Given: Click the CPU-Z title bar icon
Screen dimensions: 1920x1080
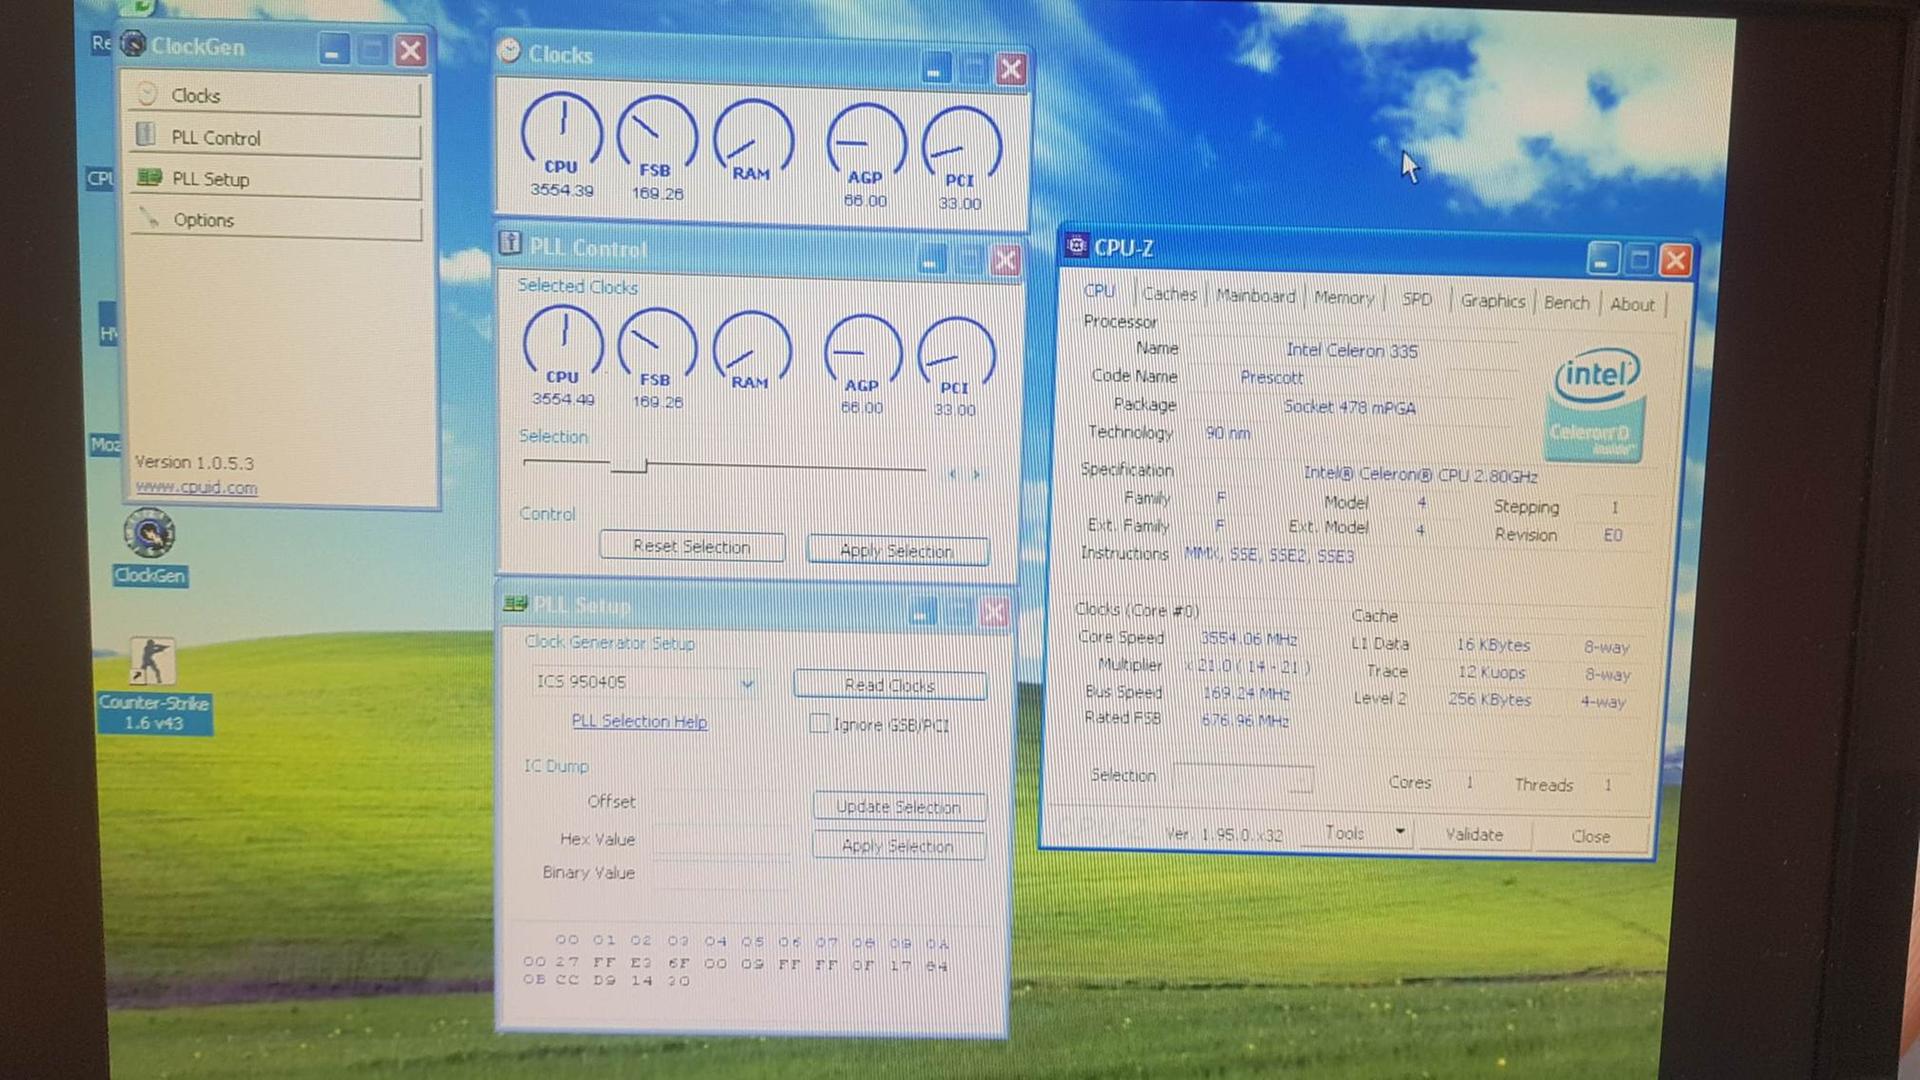Looking at the screenshot, I should [1076, 245].
